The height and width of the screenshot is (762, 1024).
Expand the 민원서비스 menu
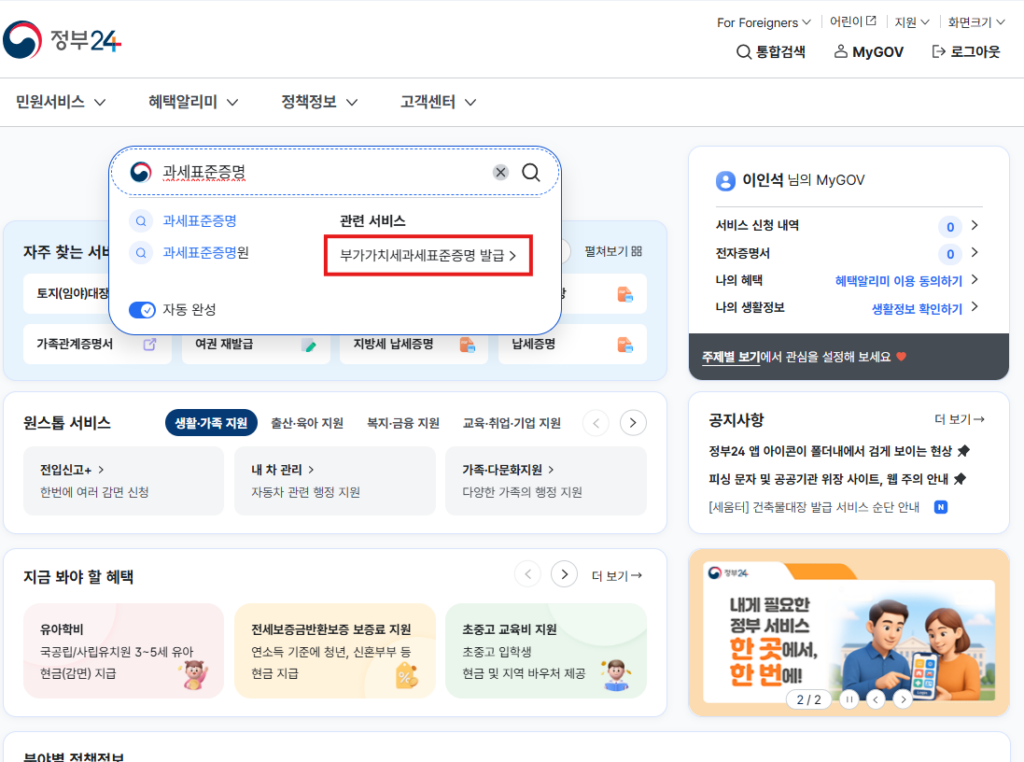pyautogui.click(x=61, y=102)
